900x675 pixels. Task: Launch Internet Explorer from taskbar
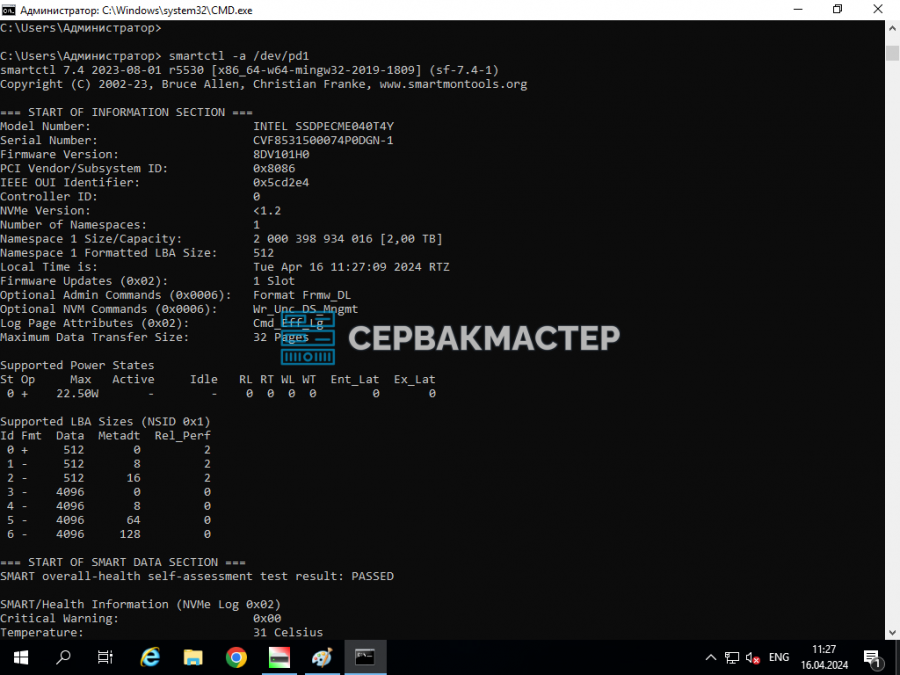pos(150,657)
